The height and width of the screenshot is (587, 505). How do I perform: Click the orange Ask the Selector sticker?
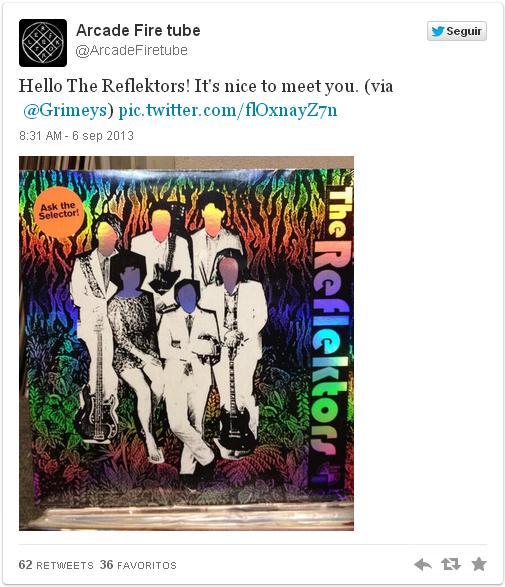coord(59,211)
